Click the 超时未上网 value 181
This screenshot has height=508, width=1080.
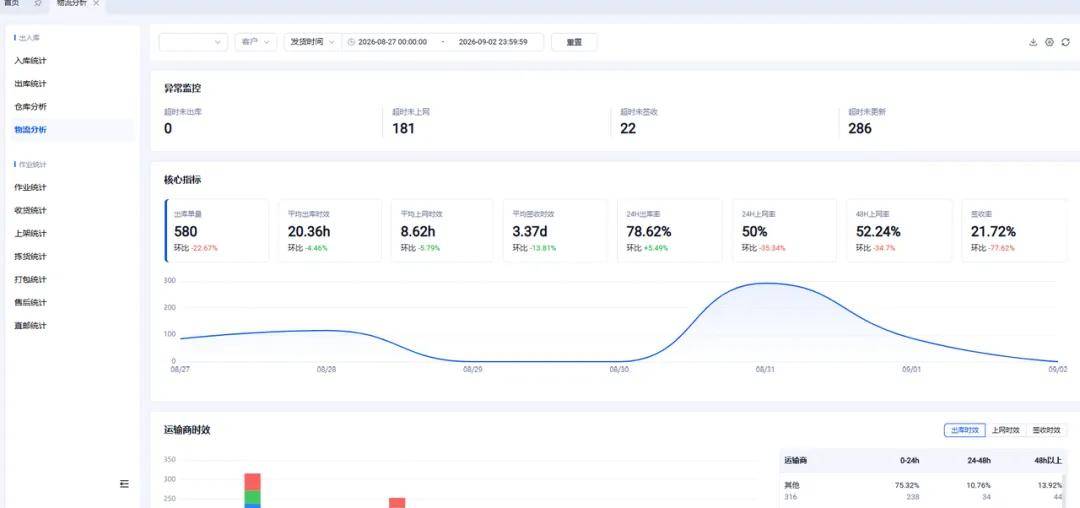click(404, 128)
